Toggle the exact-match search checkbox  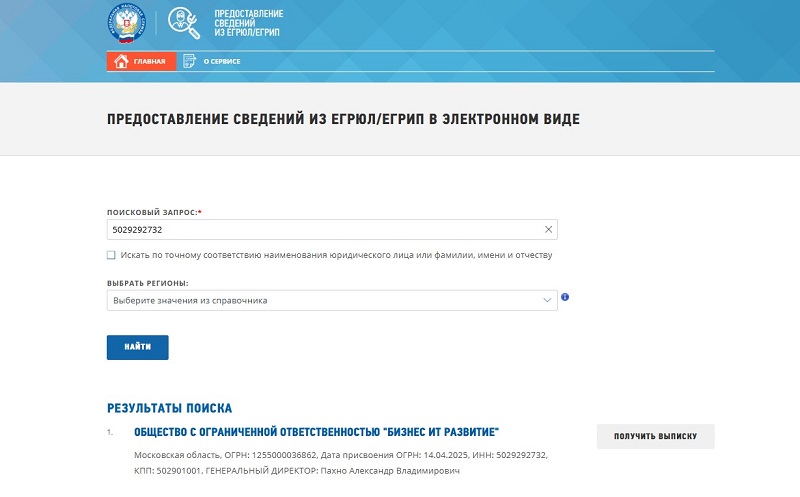tap(111, 255)
